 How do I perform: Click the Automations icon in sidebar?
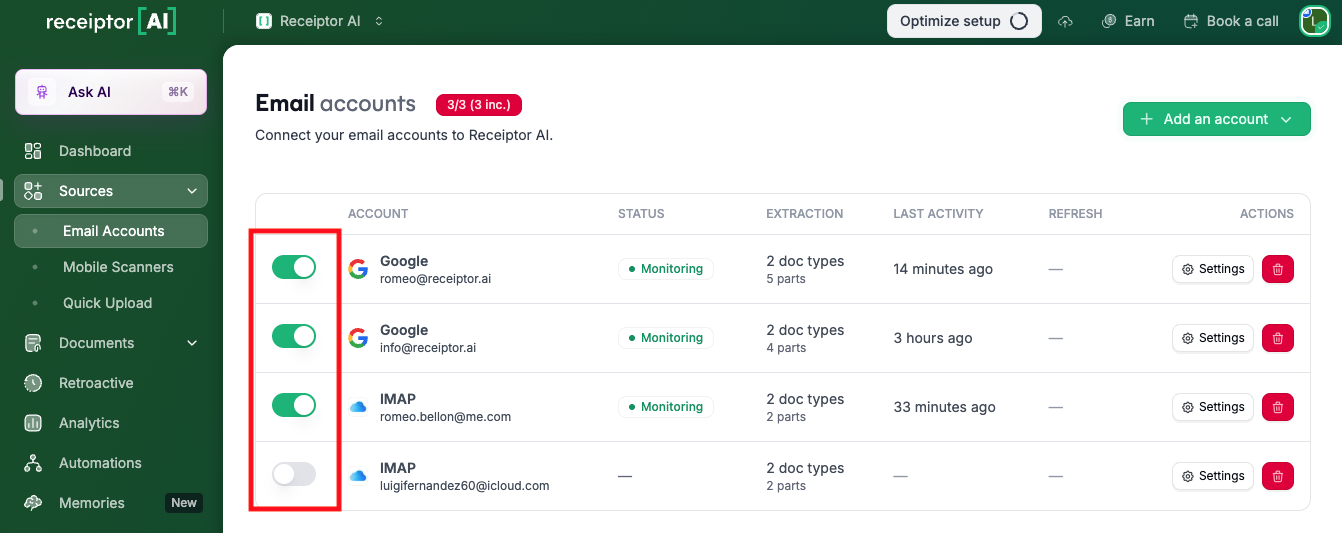pyautogui.click(x=33, y=463)
